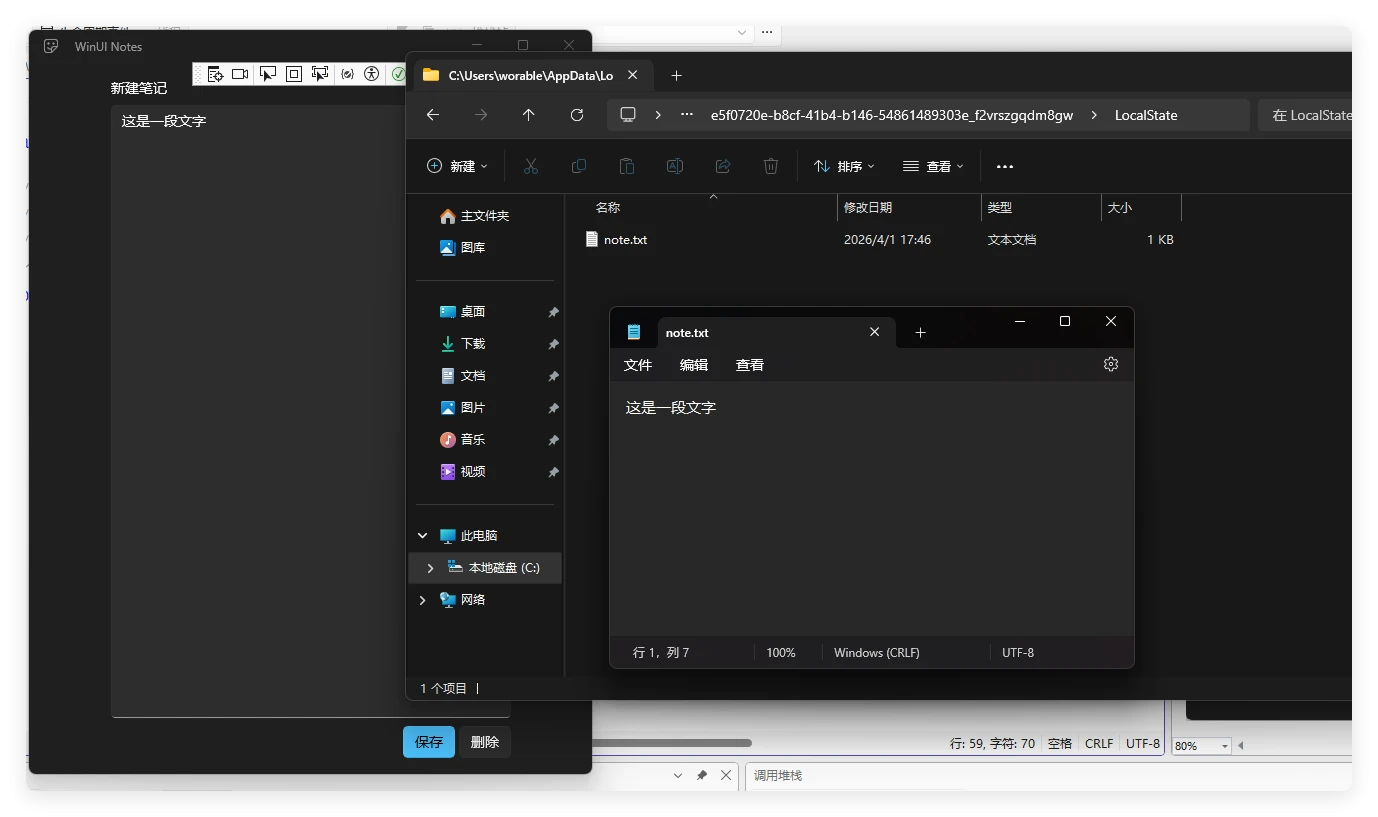Refresh the File Explorer folder view
Screen dimensions: 1378x817
577,115
